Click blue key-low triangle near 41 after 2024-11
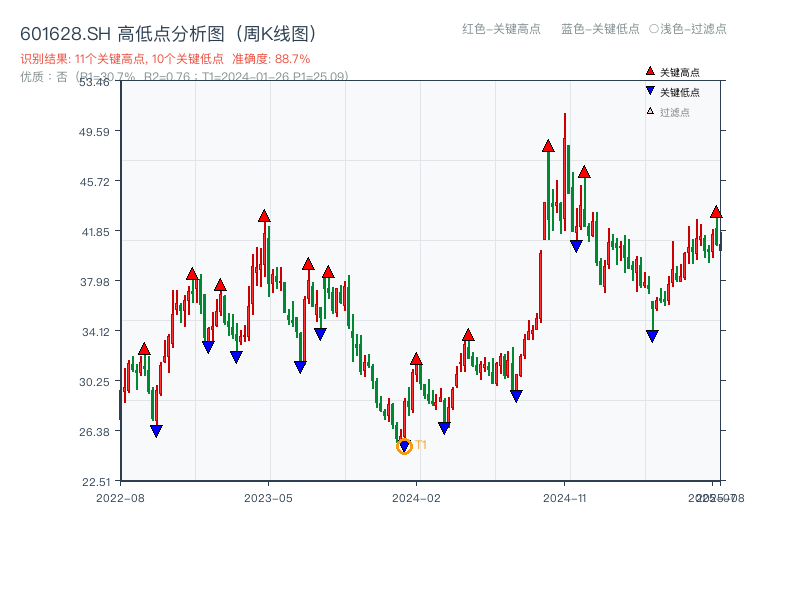Viewport: 800px width, 600px height. click(576, 246)
